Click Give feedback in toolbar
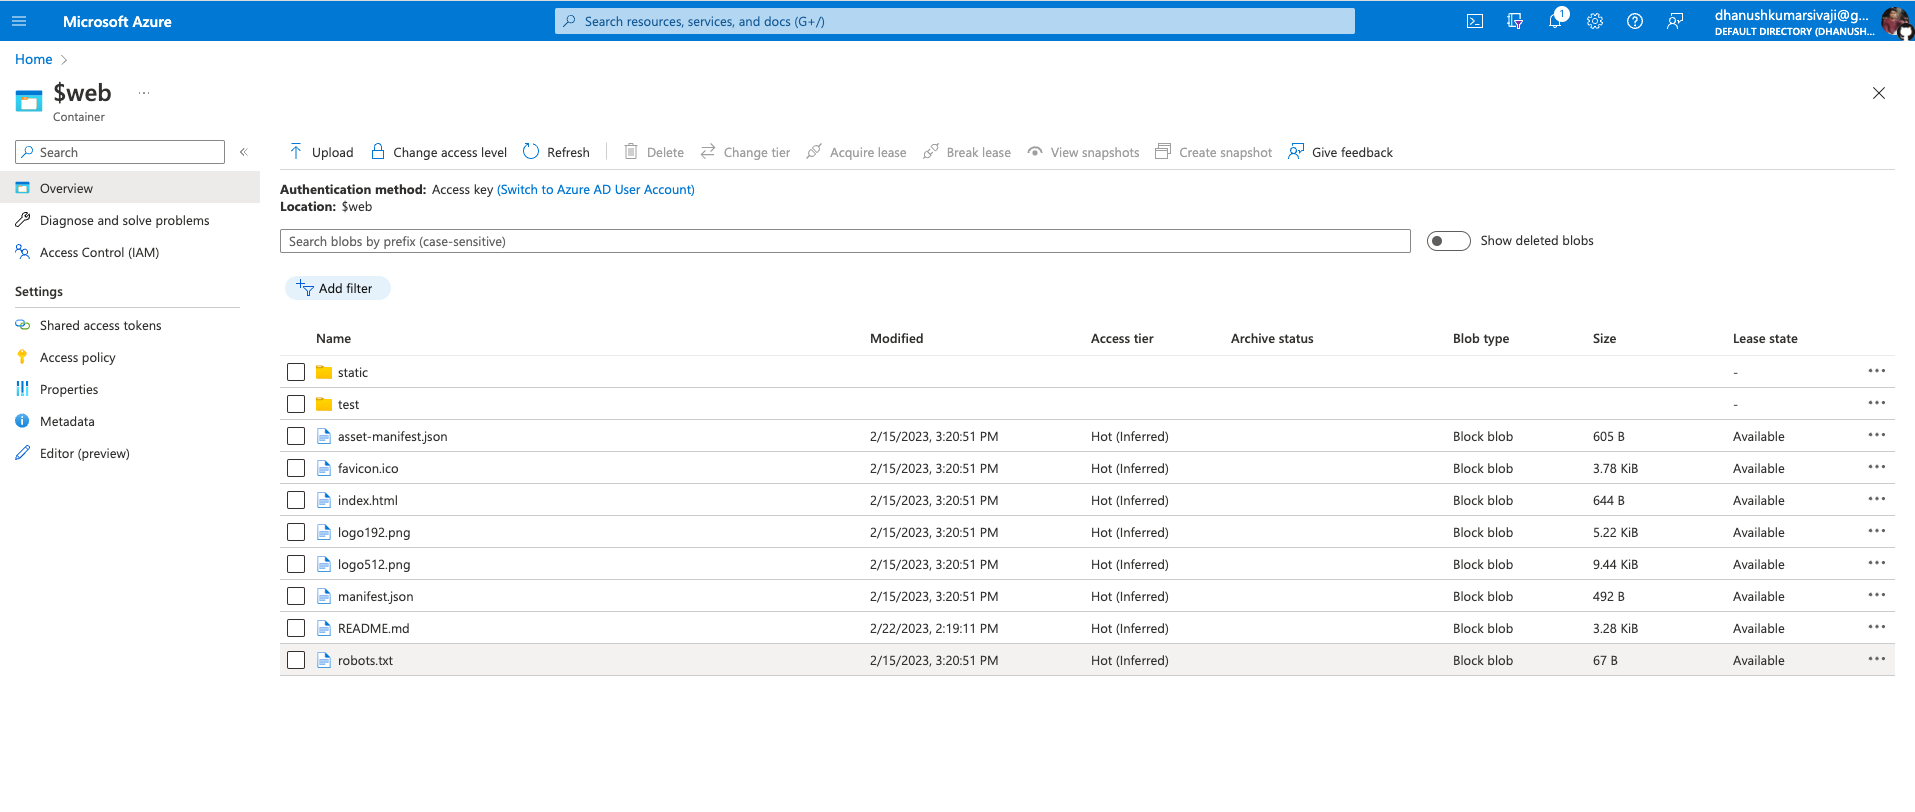The height and width of the screenshot is (812, 1915). tap(1341, 152)
